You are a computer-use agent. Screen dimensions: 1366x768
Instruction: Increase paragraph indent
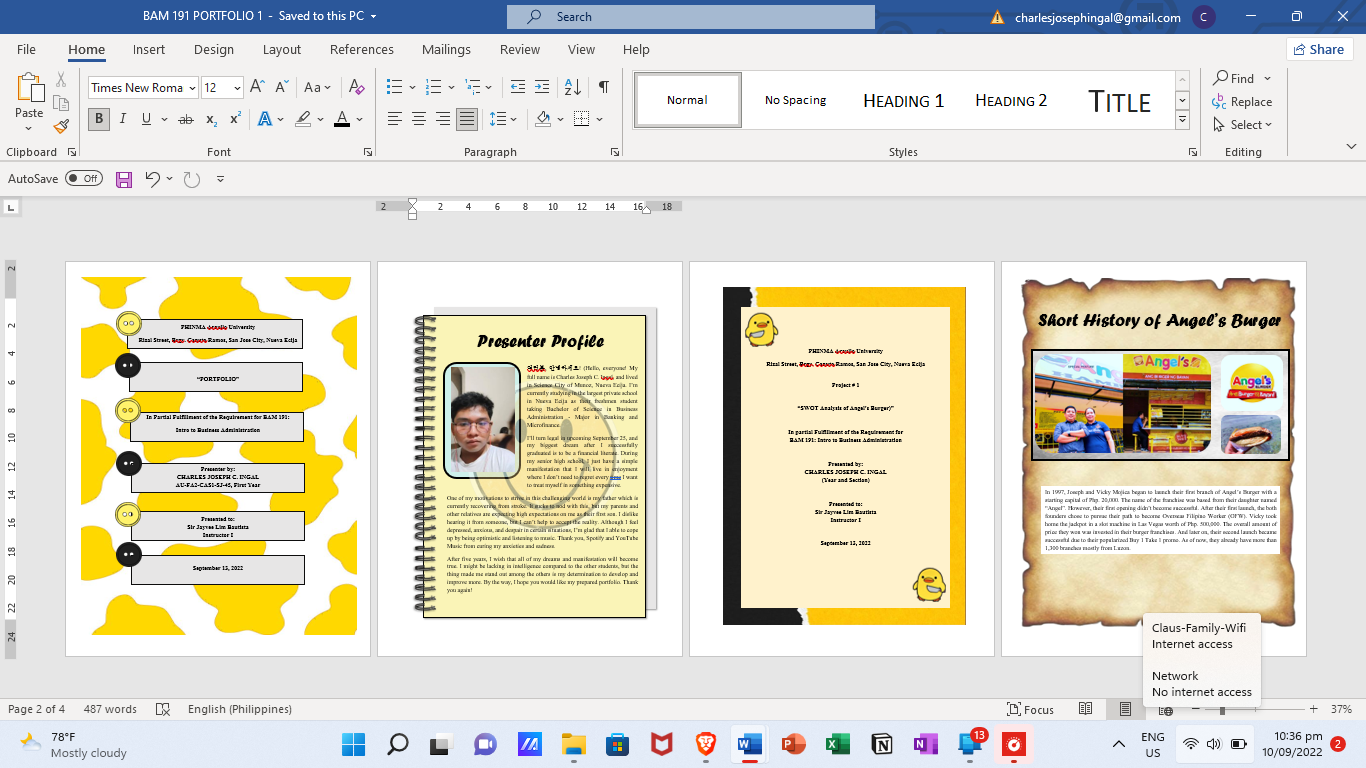[x=543, y=87]
